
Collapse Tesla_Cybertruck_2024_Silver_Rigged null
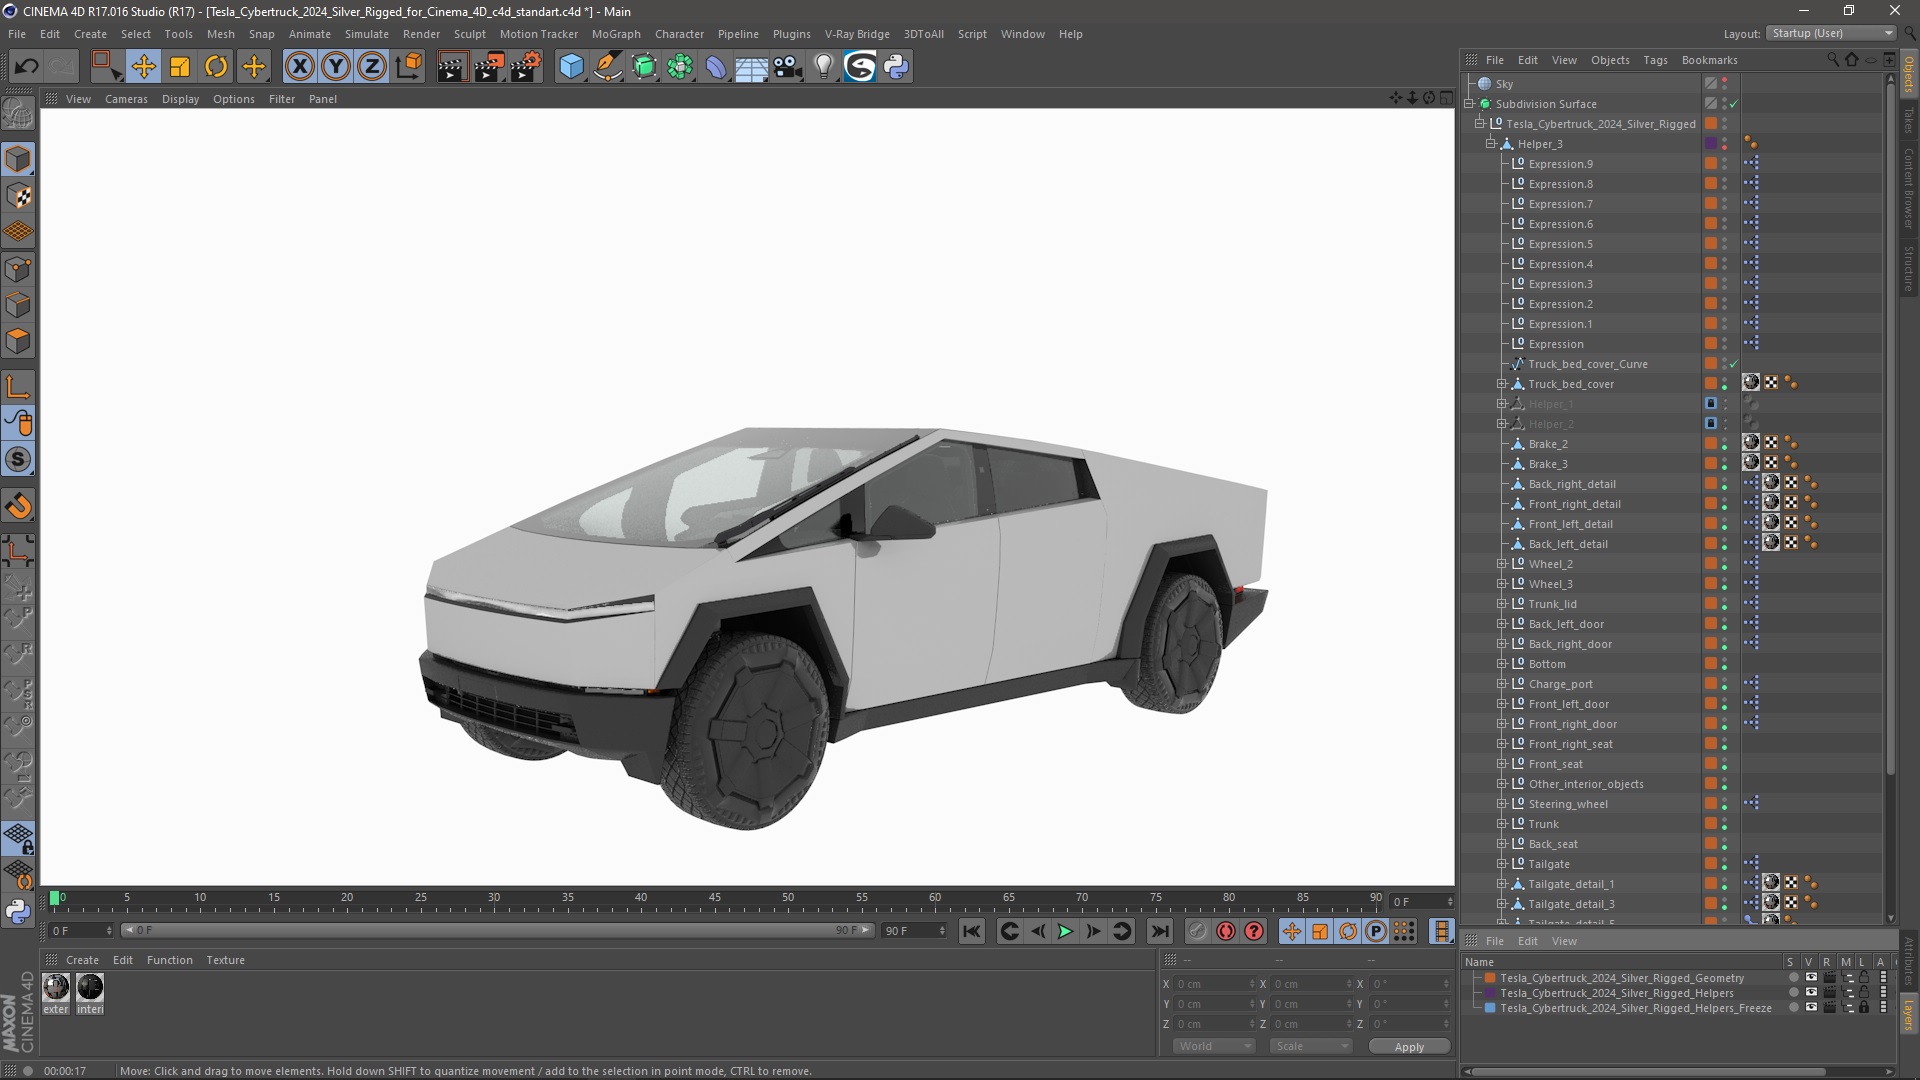[1480, 124]
